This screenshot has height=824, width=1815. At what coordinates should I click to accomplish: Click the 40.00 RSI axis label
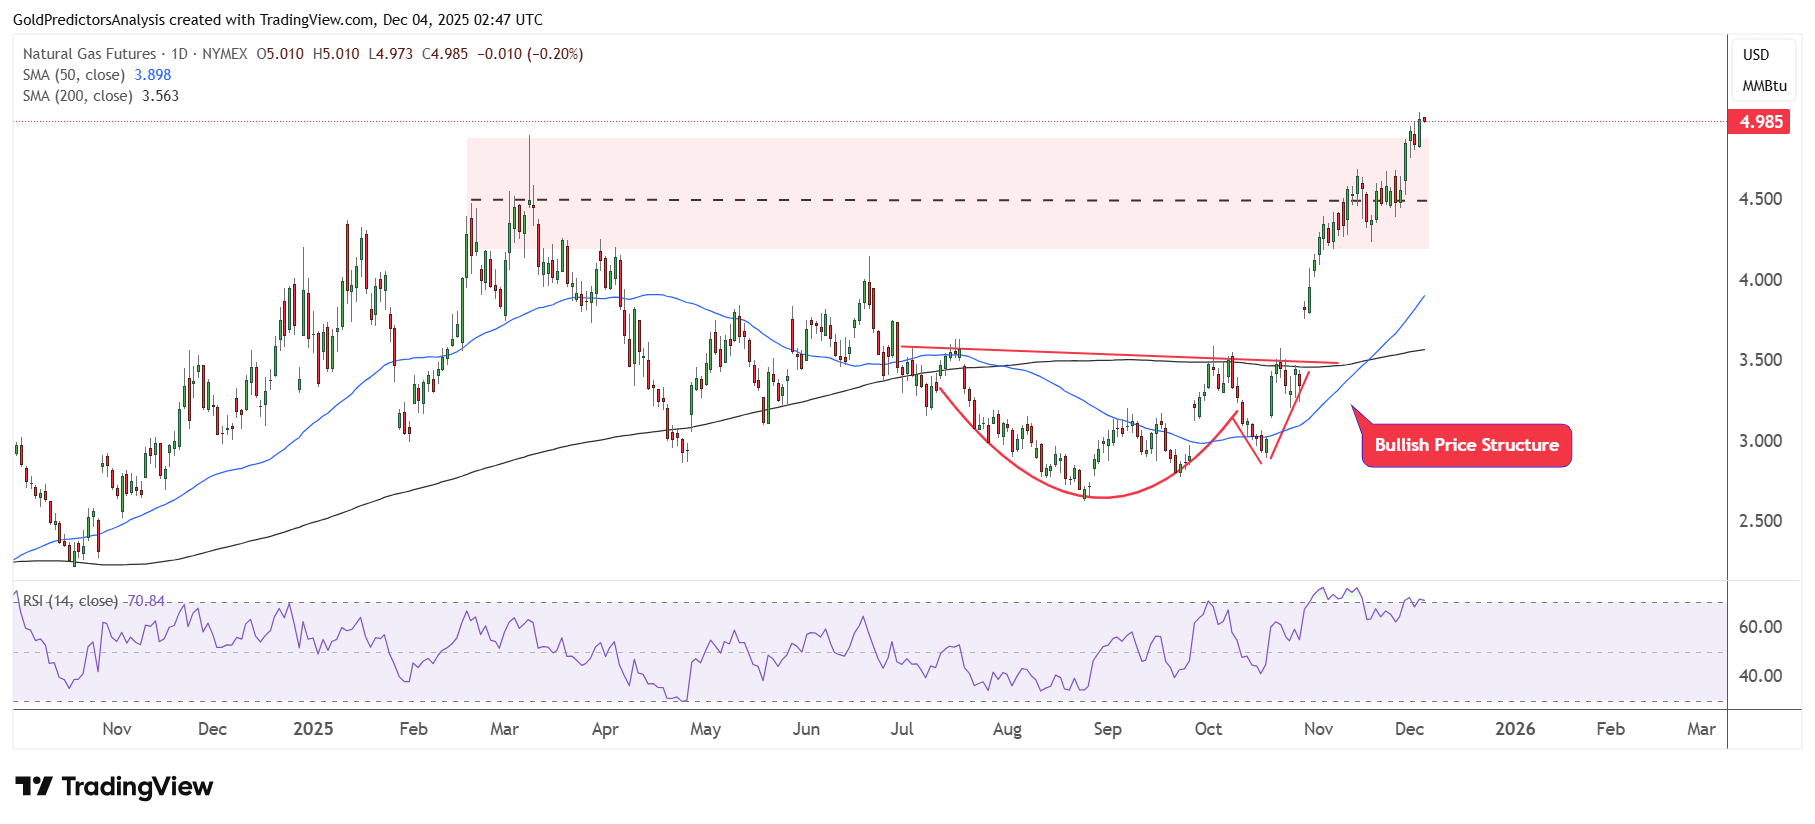pos(1760,676)
